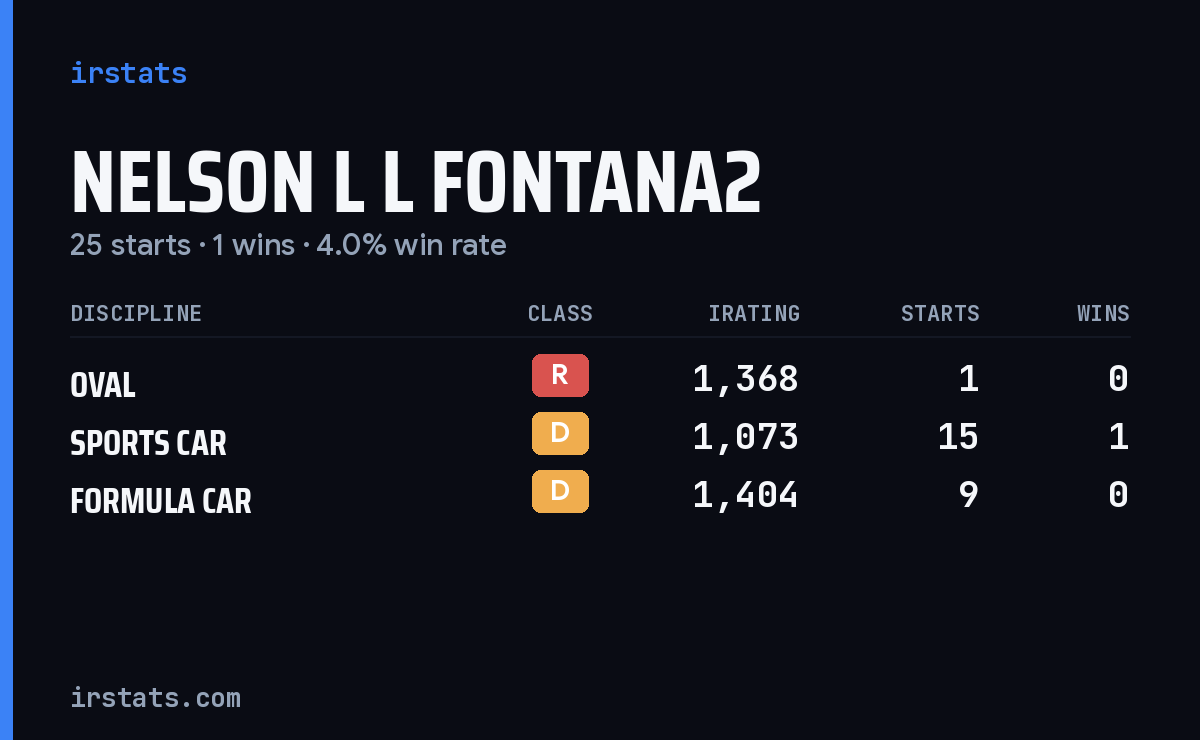This screenshot has height=740, width=1200.
Task: Open the irstats logo link at top
Action: [x=129, y=73]
